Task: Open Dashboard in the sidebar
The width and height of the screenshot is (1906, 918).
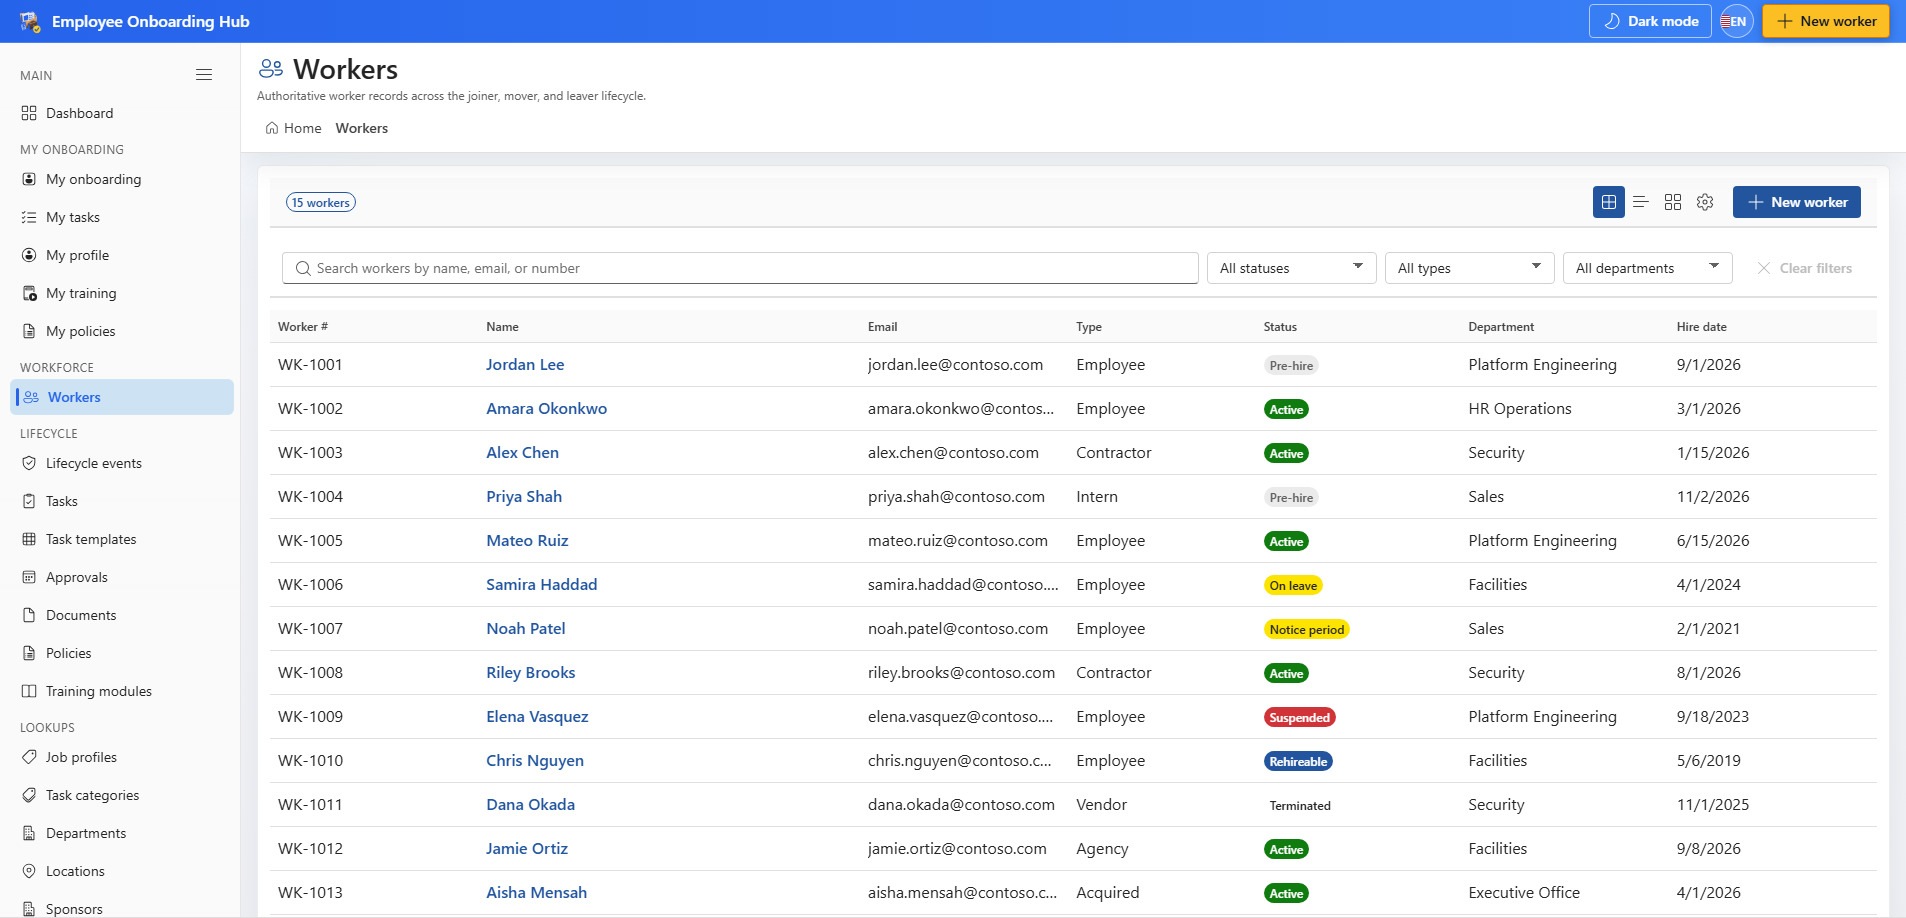Action: pyautogui.click(x=122, y=113)
